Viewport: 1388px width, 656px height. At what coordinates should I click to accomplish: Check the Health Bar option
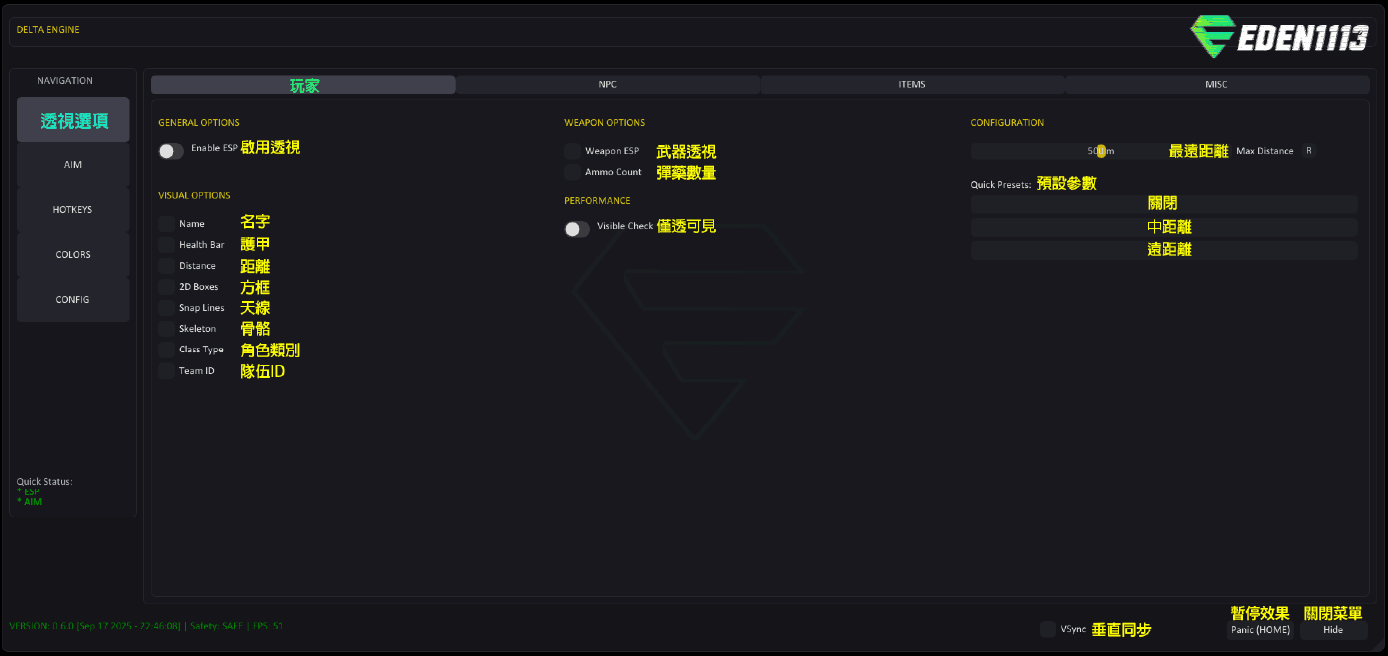click(x=166, y=245)
